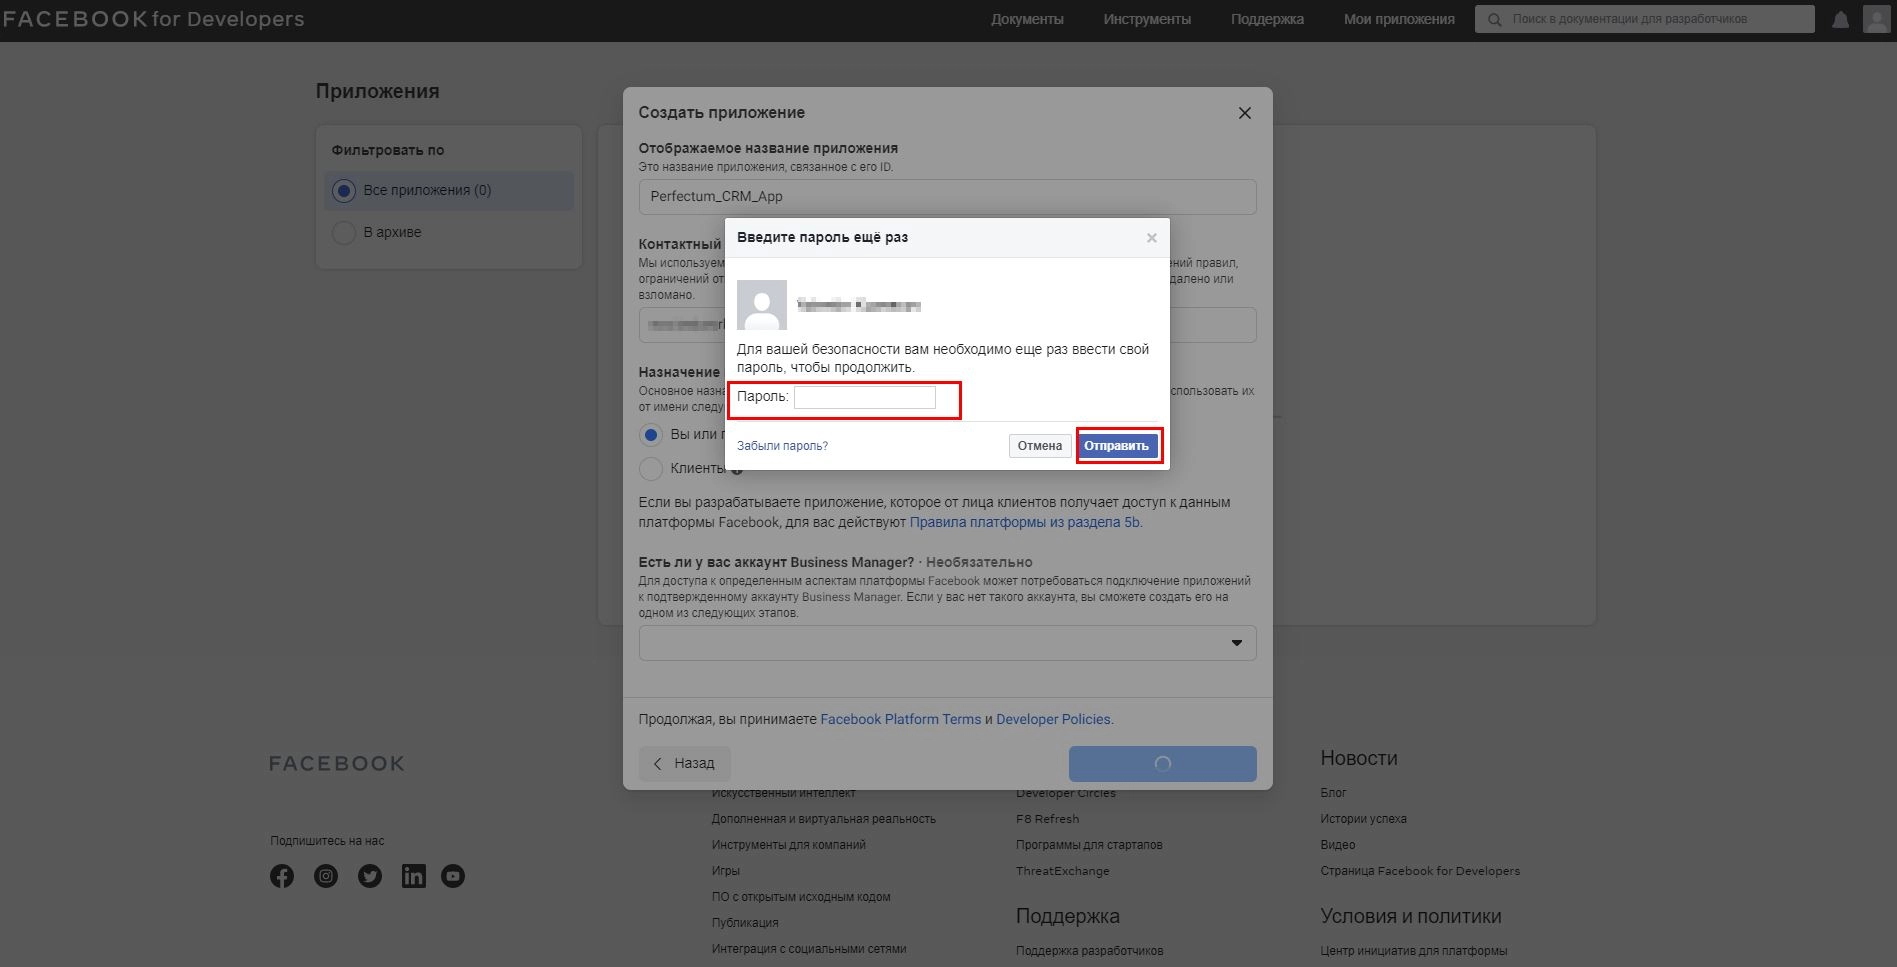The height and width of the screenshot is (967, 1897).
Task: Open the Программы для стартапов footer link
Action: (1089, 845)
